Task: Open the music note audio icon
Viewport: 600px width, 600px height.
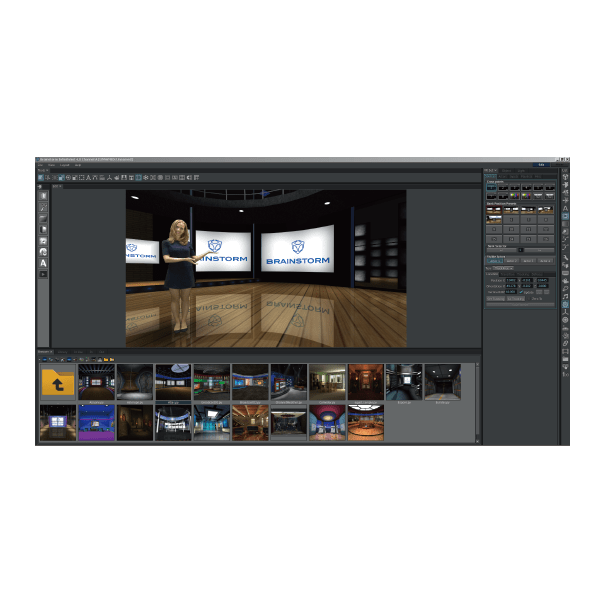Action: (565, 296)
